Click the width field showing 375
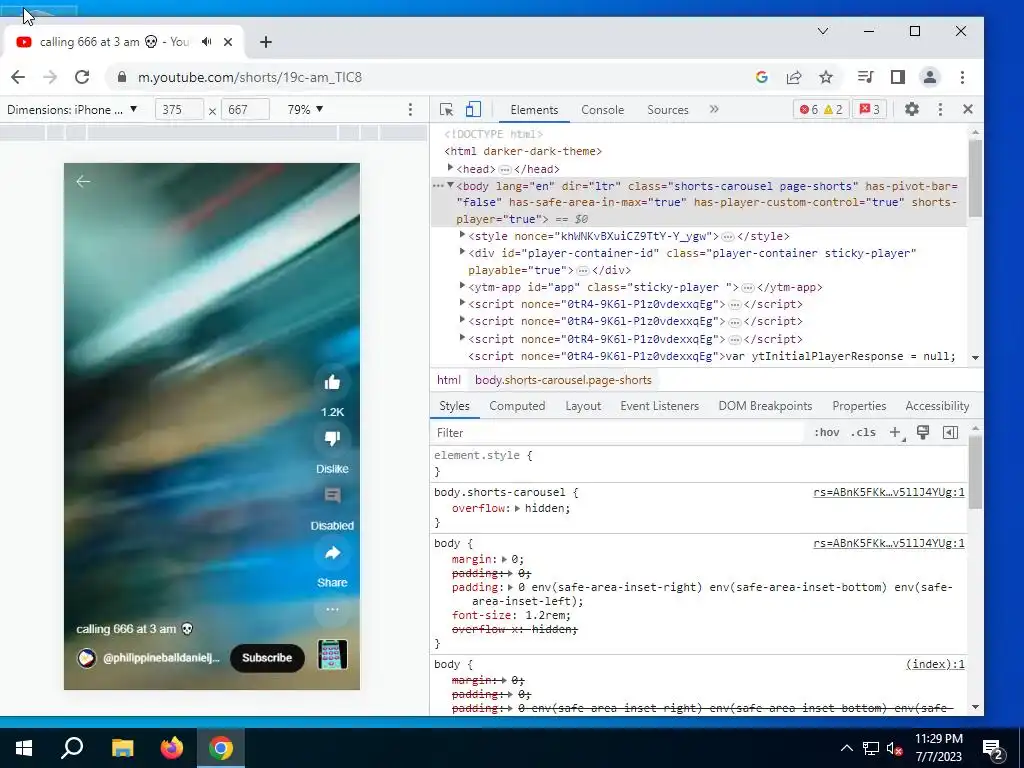 (x=179, y=110)
